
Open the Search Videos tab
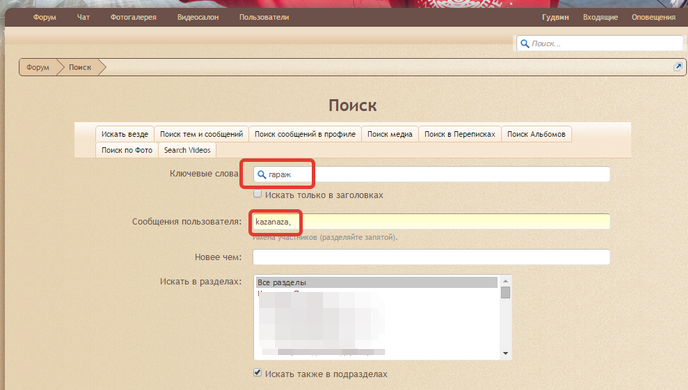pos(187,150)
